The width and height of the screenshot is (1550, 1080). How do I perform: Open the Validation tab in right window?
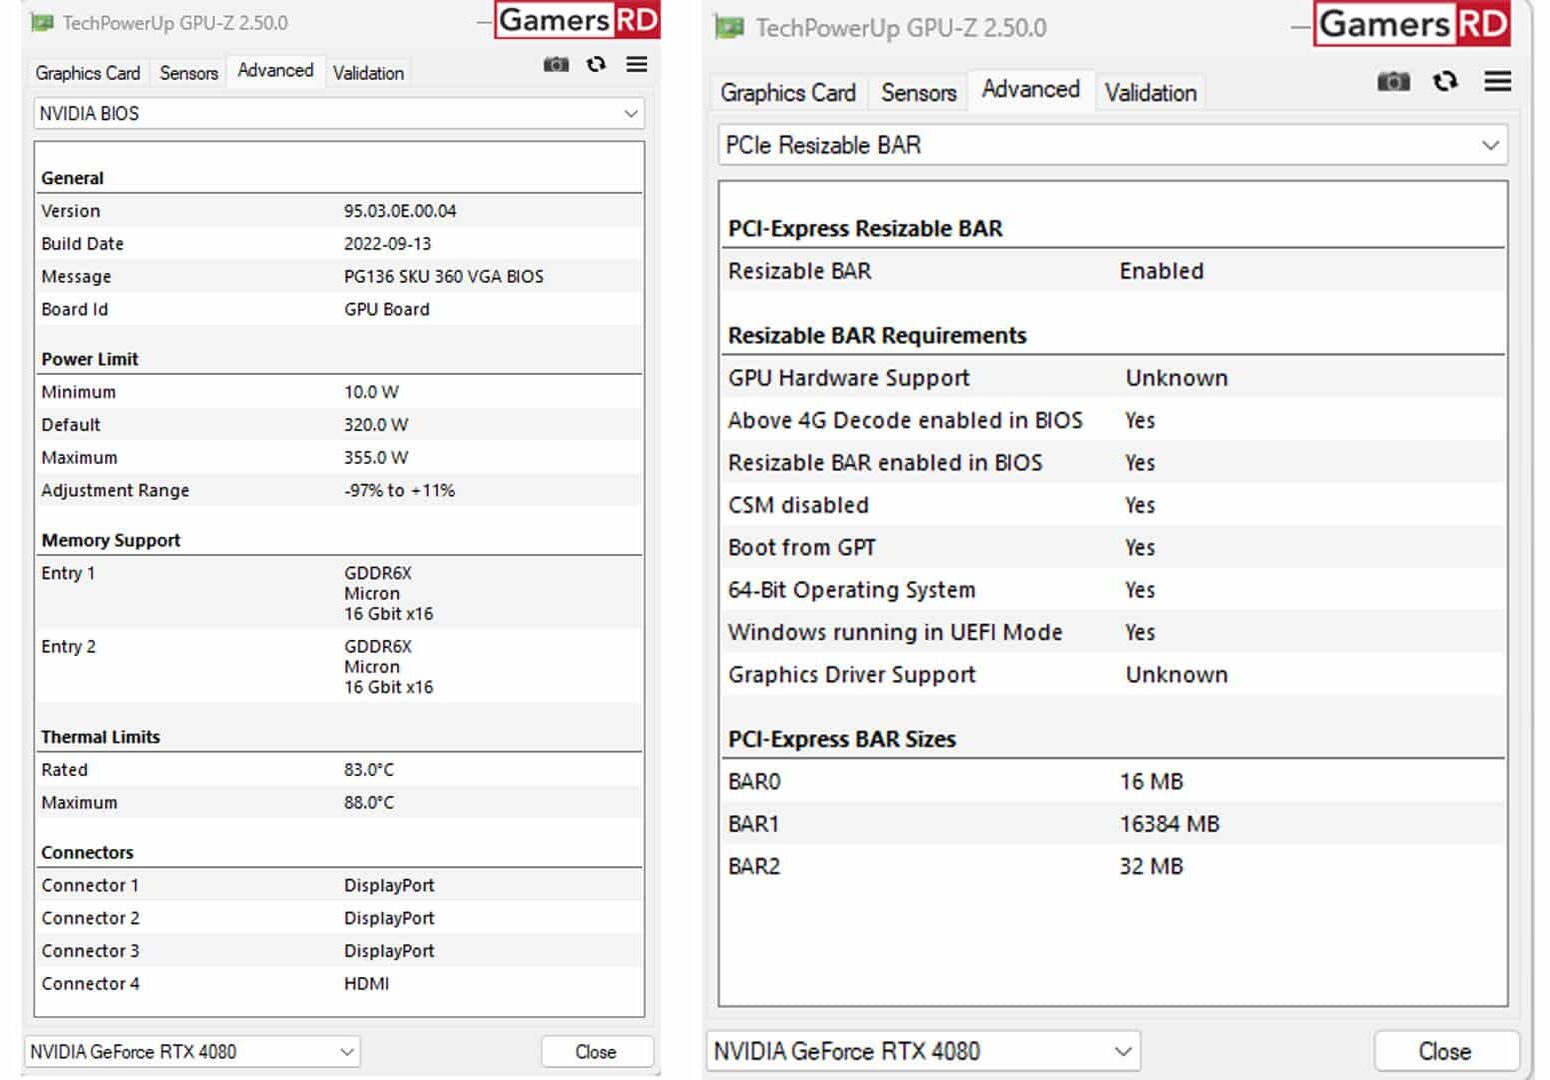click(1151, 93)
